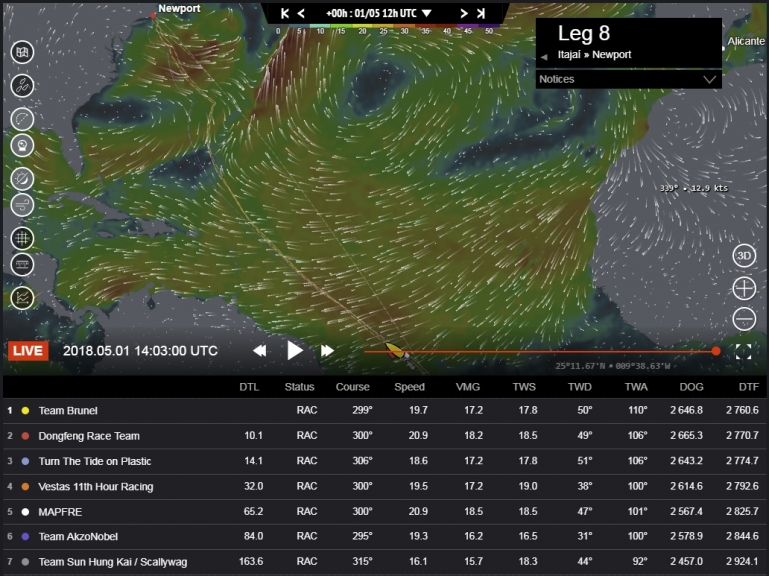The width and height of the screenshot is (769, 576).
Task: Play the race replay
Action: [294, 350]
